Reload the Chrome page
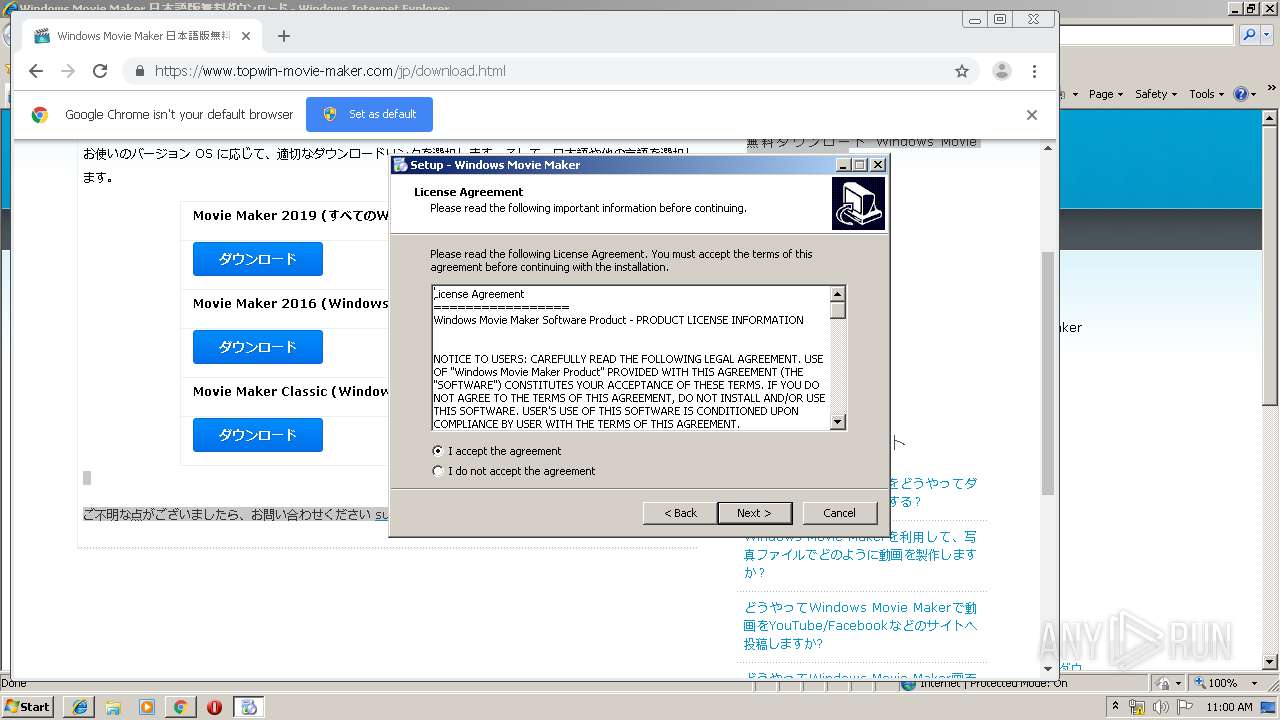The width and height of the screenshot is (1280, 720). [100, 71]
